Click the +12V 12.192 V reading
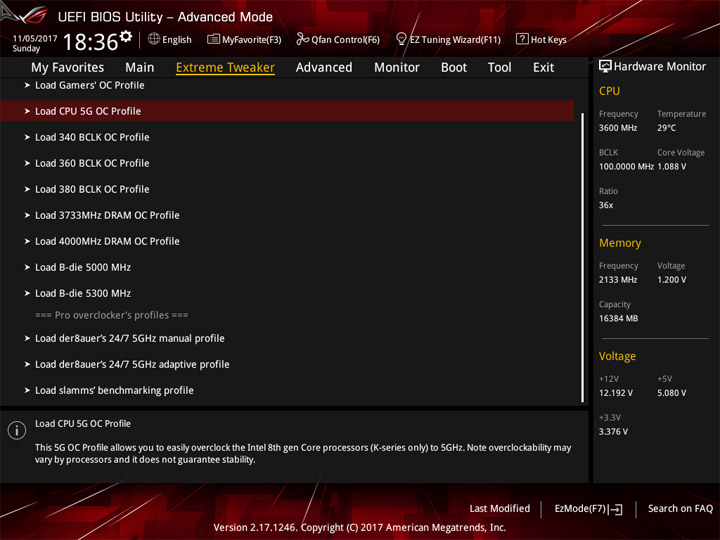This screenshot has height=540, width=720. [616, 393]
